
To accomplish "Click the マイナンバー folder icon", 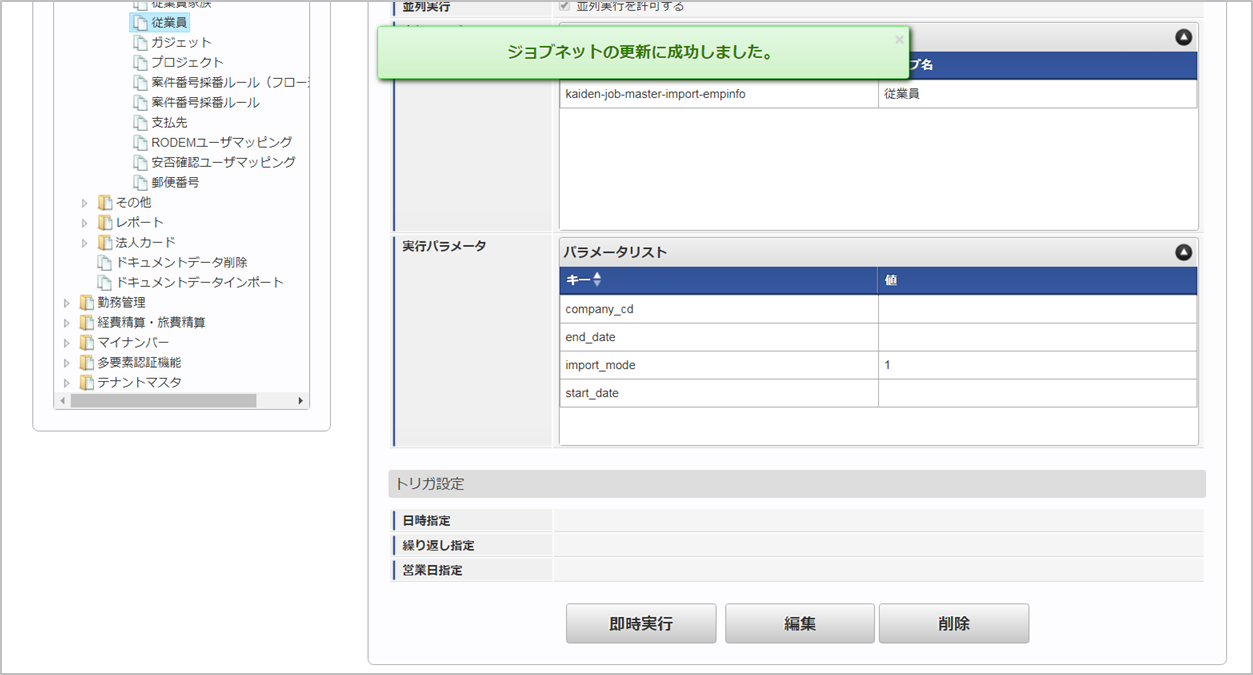I will (x=87, y=342).
